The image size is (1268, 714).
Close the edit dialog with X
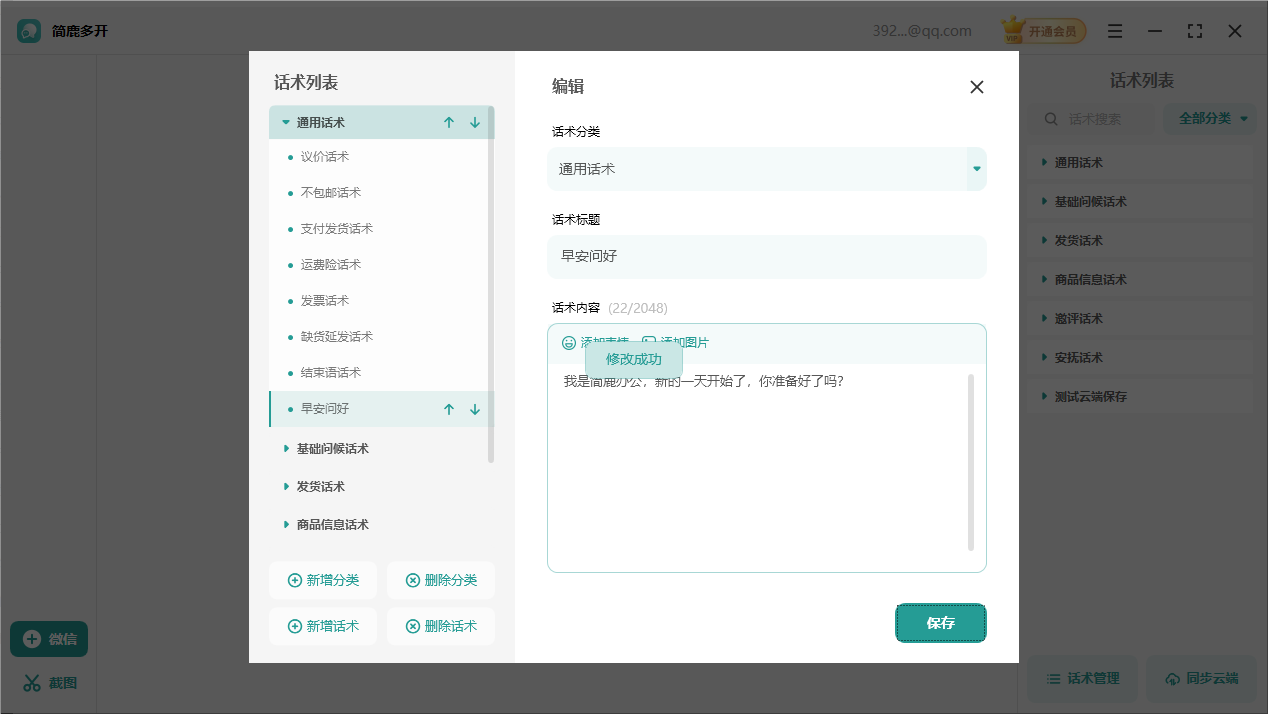coord(977,87)
